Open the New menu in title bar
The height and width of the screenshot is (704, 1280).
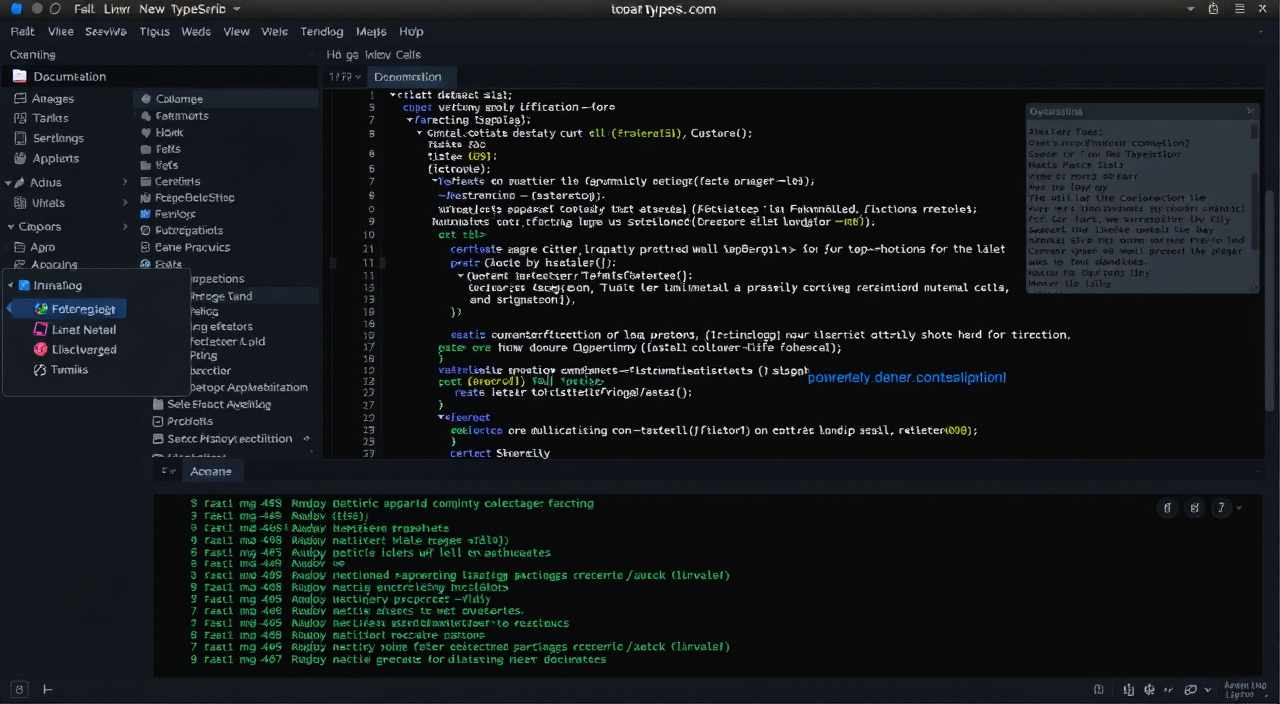pyautogui.click(x=152, y=9)
